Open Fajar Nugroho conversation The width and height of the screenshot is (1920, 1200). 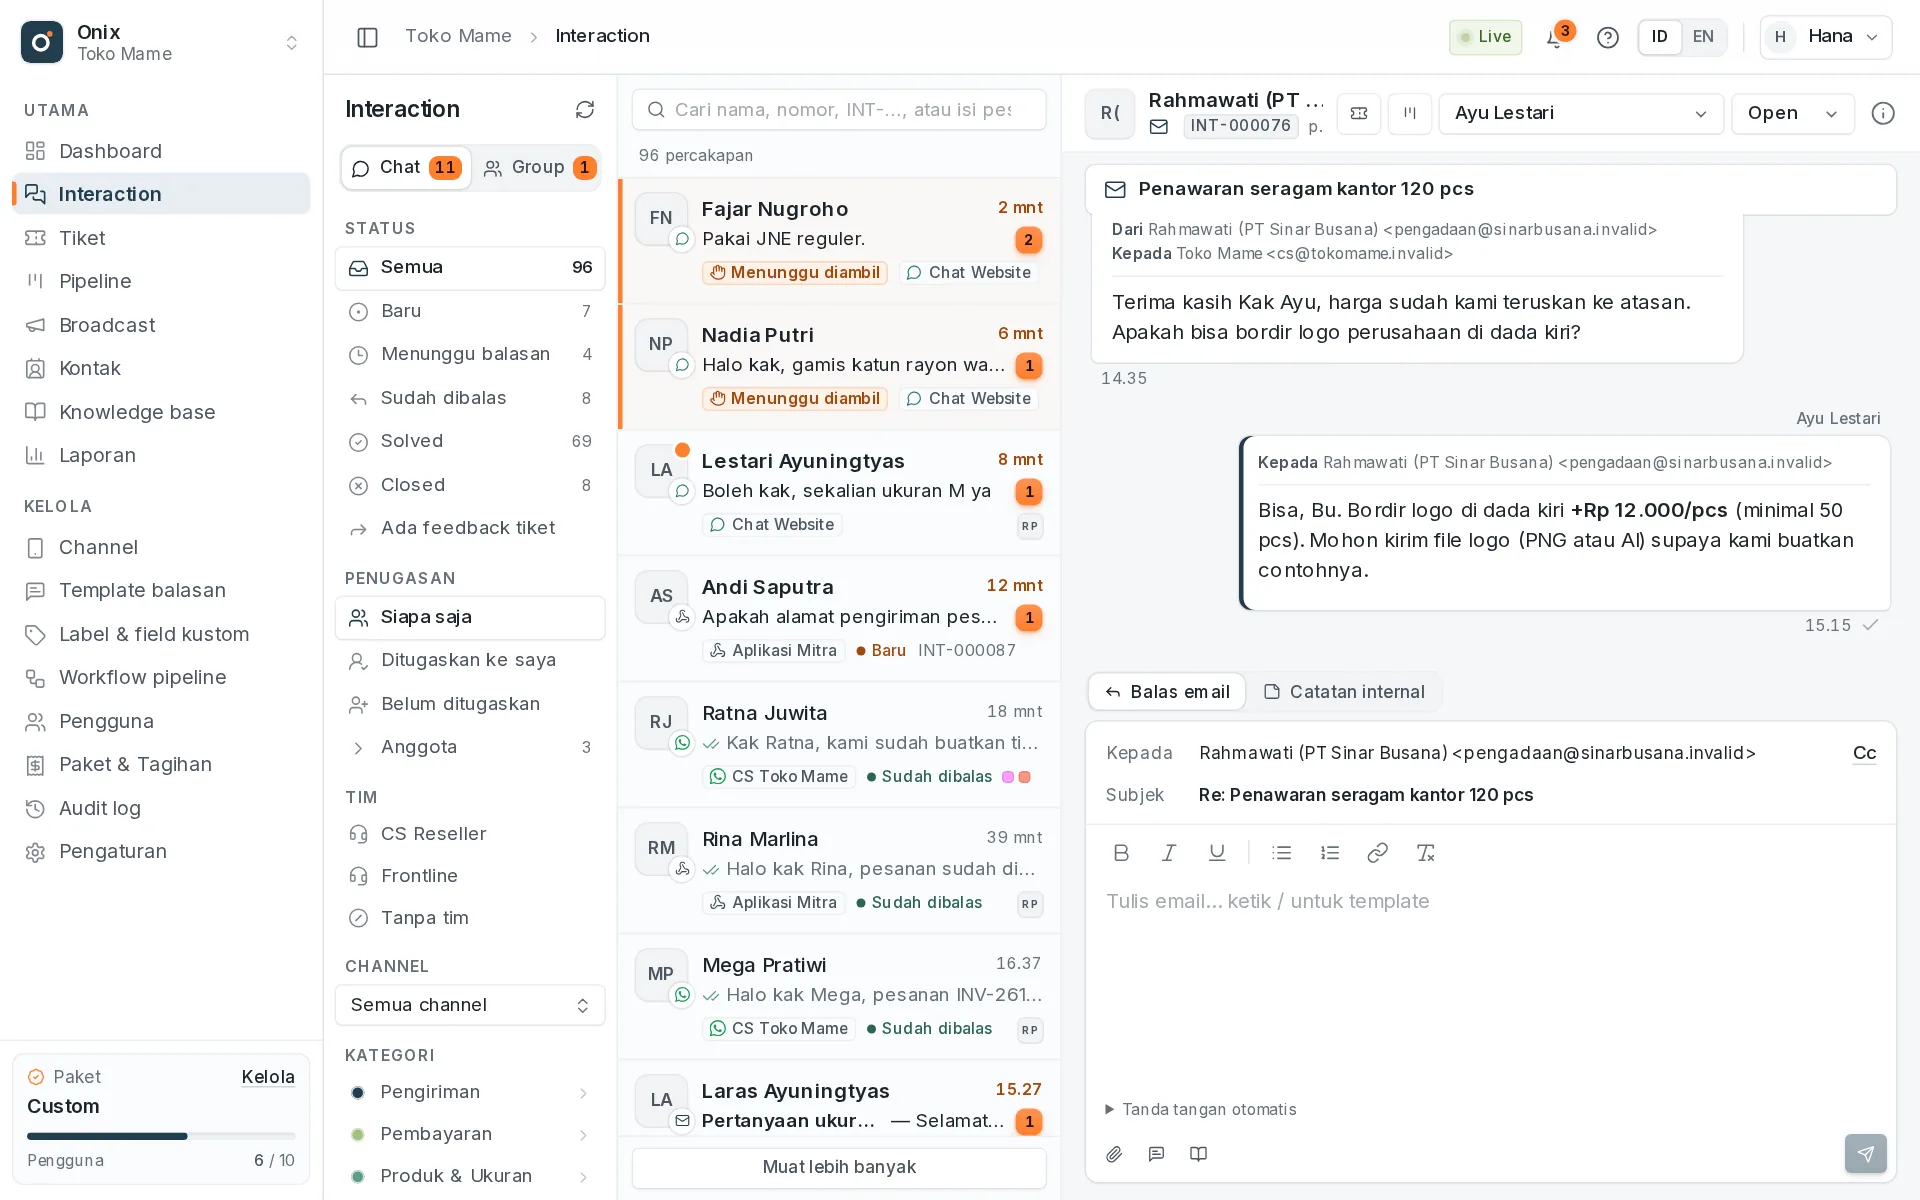point(839,241)
